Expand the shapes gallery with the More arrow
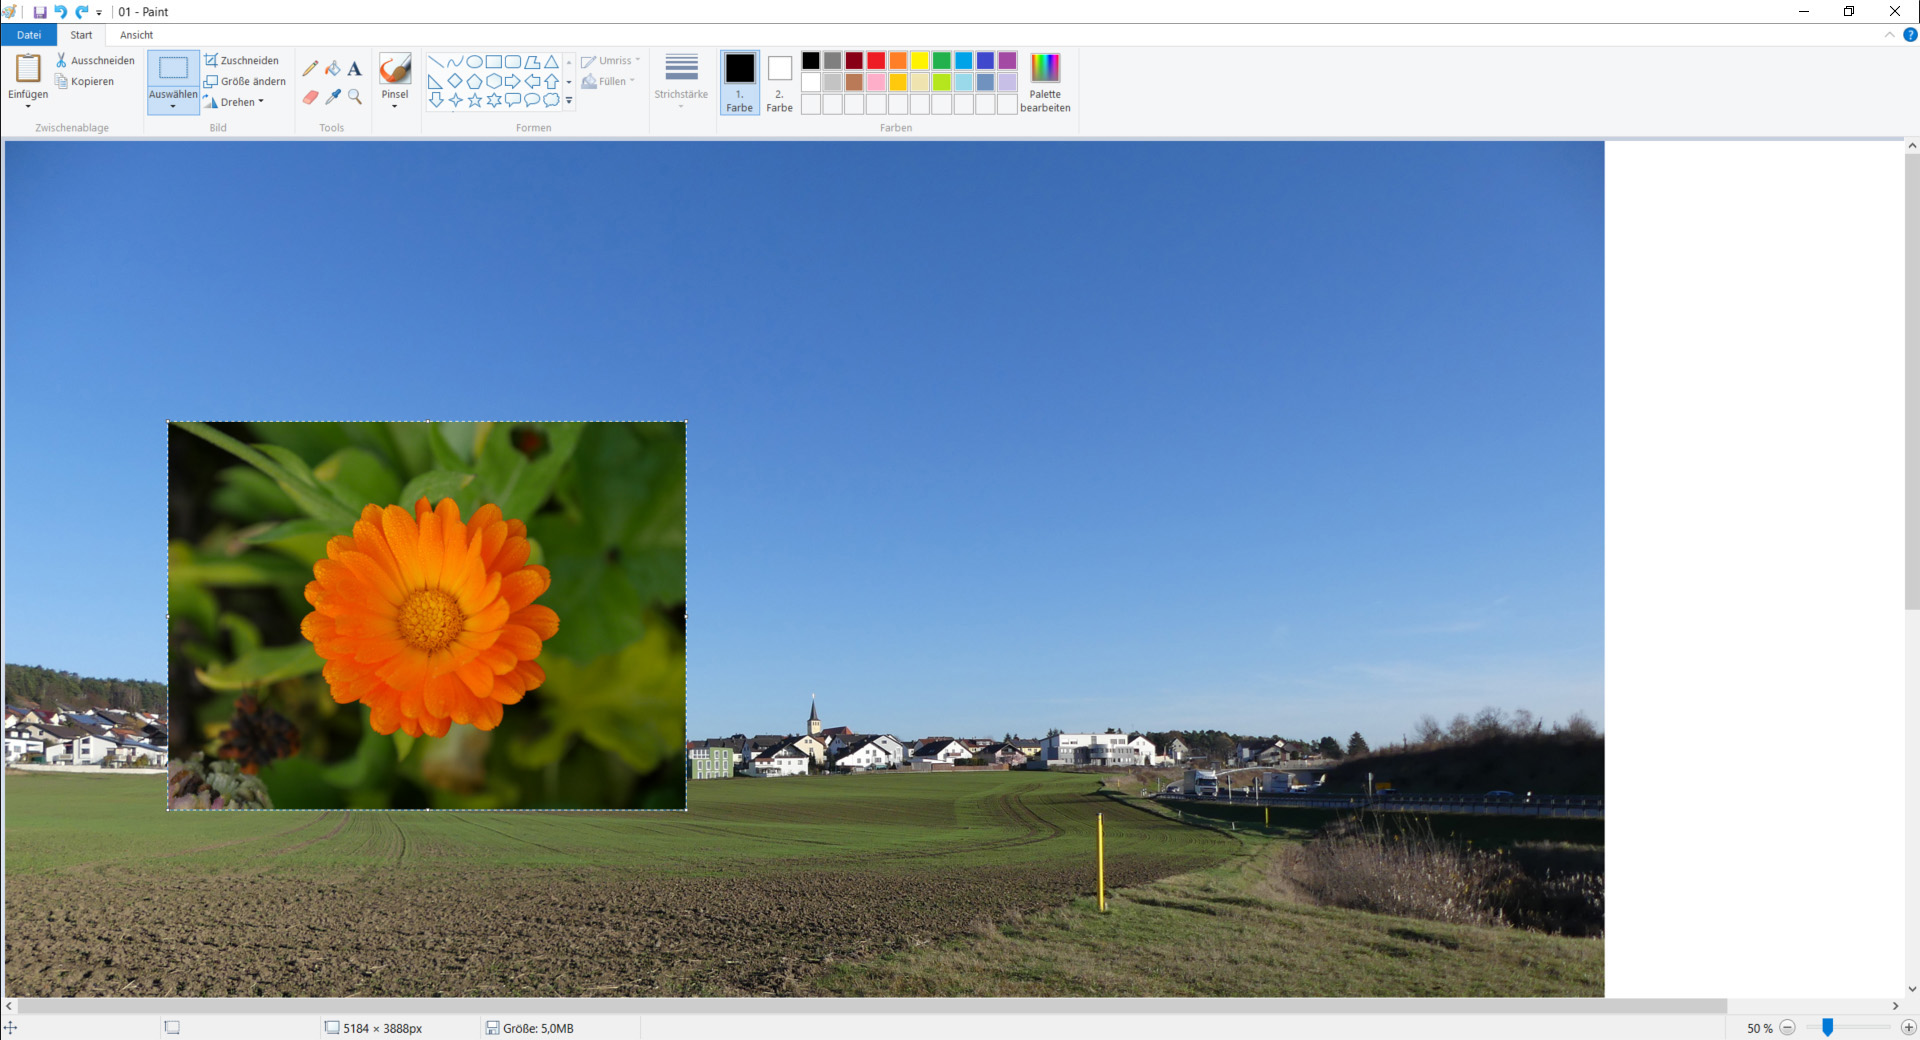Screen dimensions: 1920x1040 [x=569, y=101]
